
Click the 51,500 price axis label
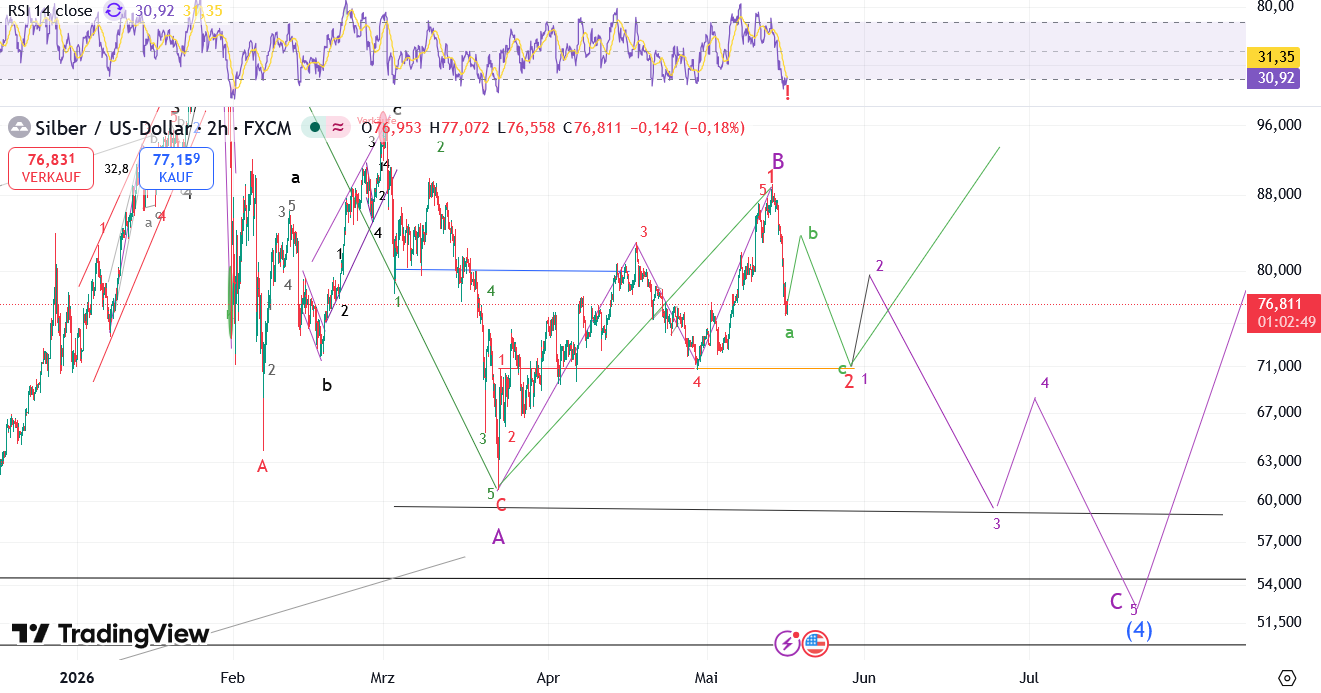1279,621
